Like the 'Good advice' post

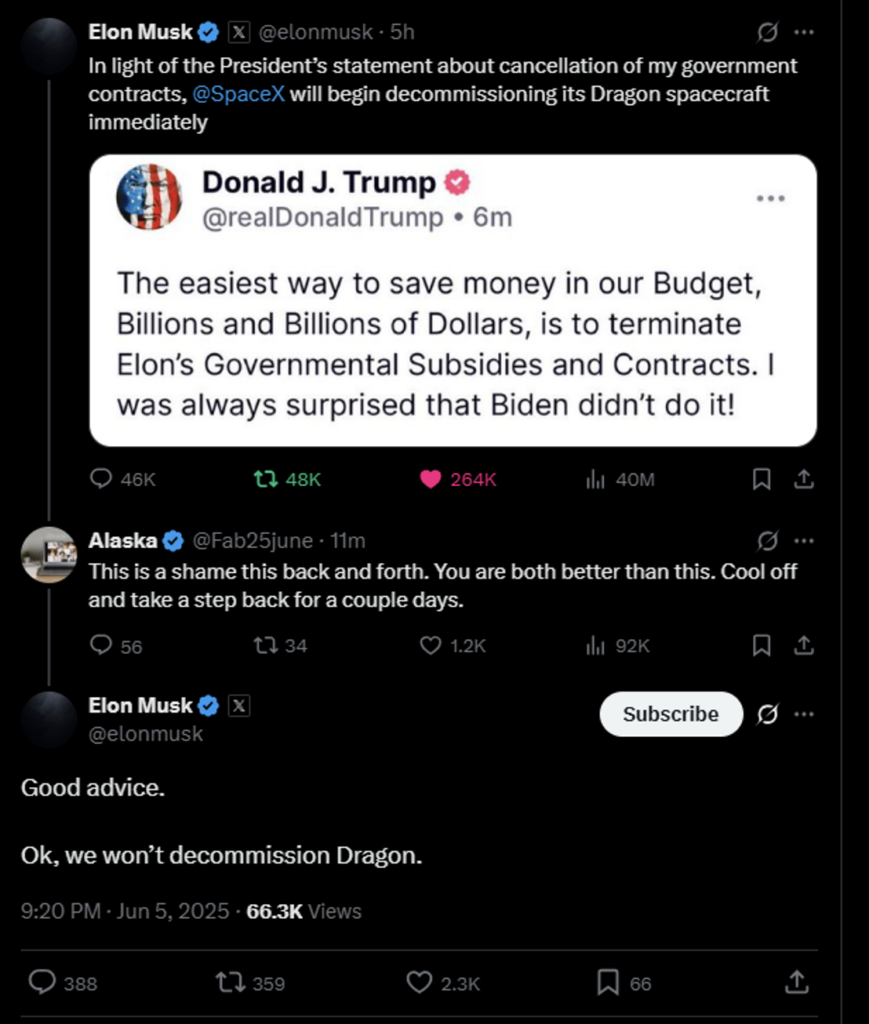(x=419, y=983)
